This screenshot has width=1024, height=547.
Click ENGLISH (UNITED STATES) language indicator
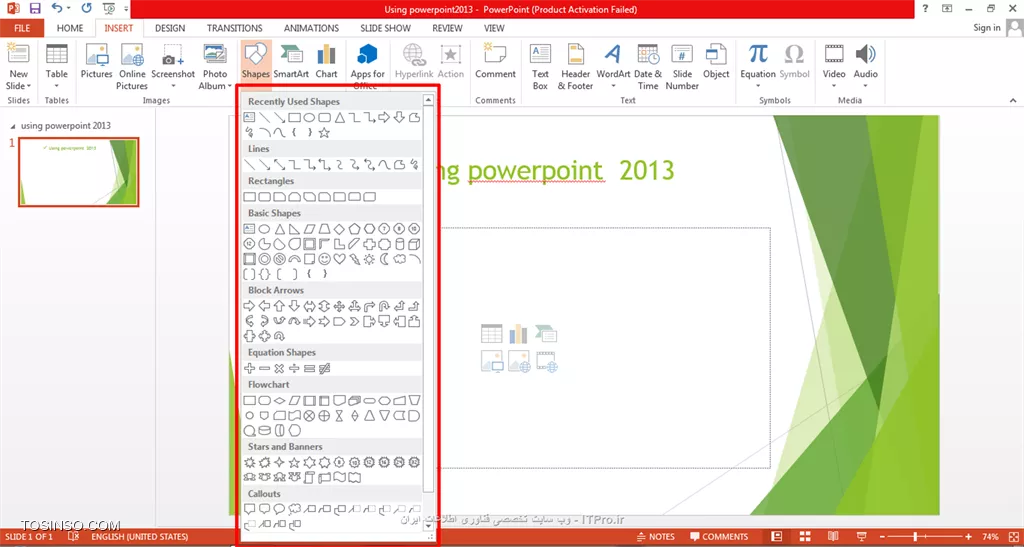coord(139,537)
